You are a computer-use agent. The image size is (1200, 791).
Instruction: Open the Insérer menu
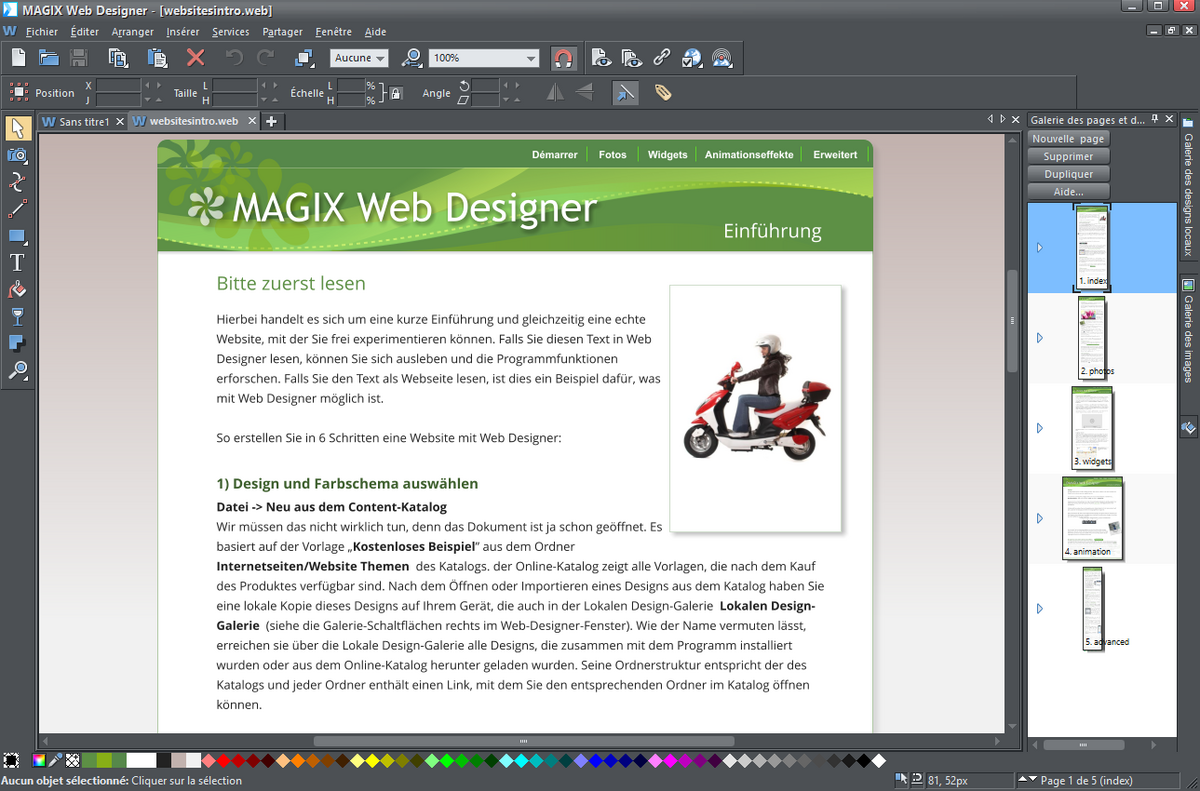183,32
